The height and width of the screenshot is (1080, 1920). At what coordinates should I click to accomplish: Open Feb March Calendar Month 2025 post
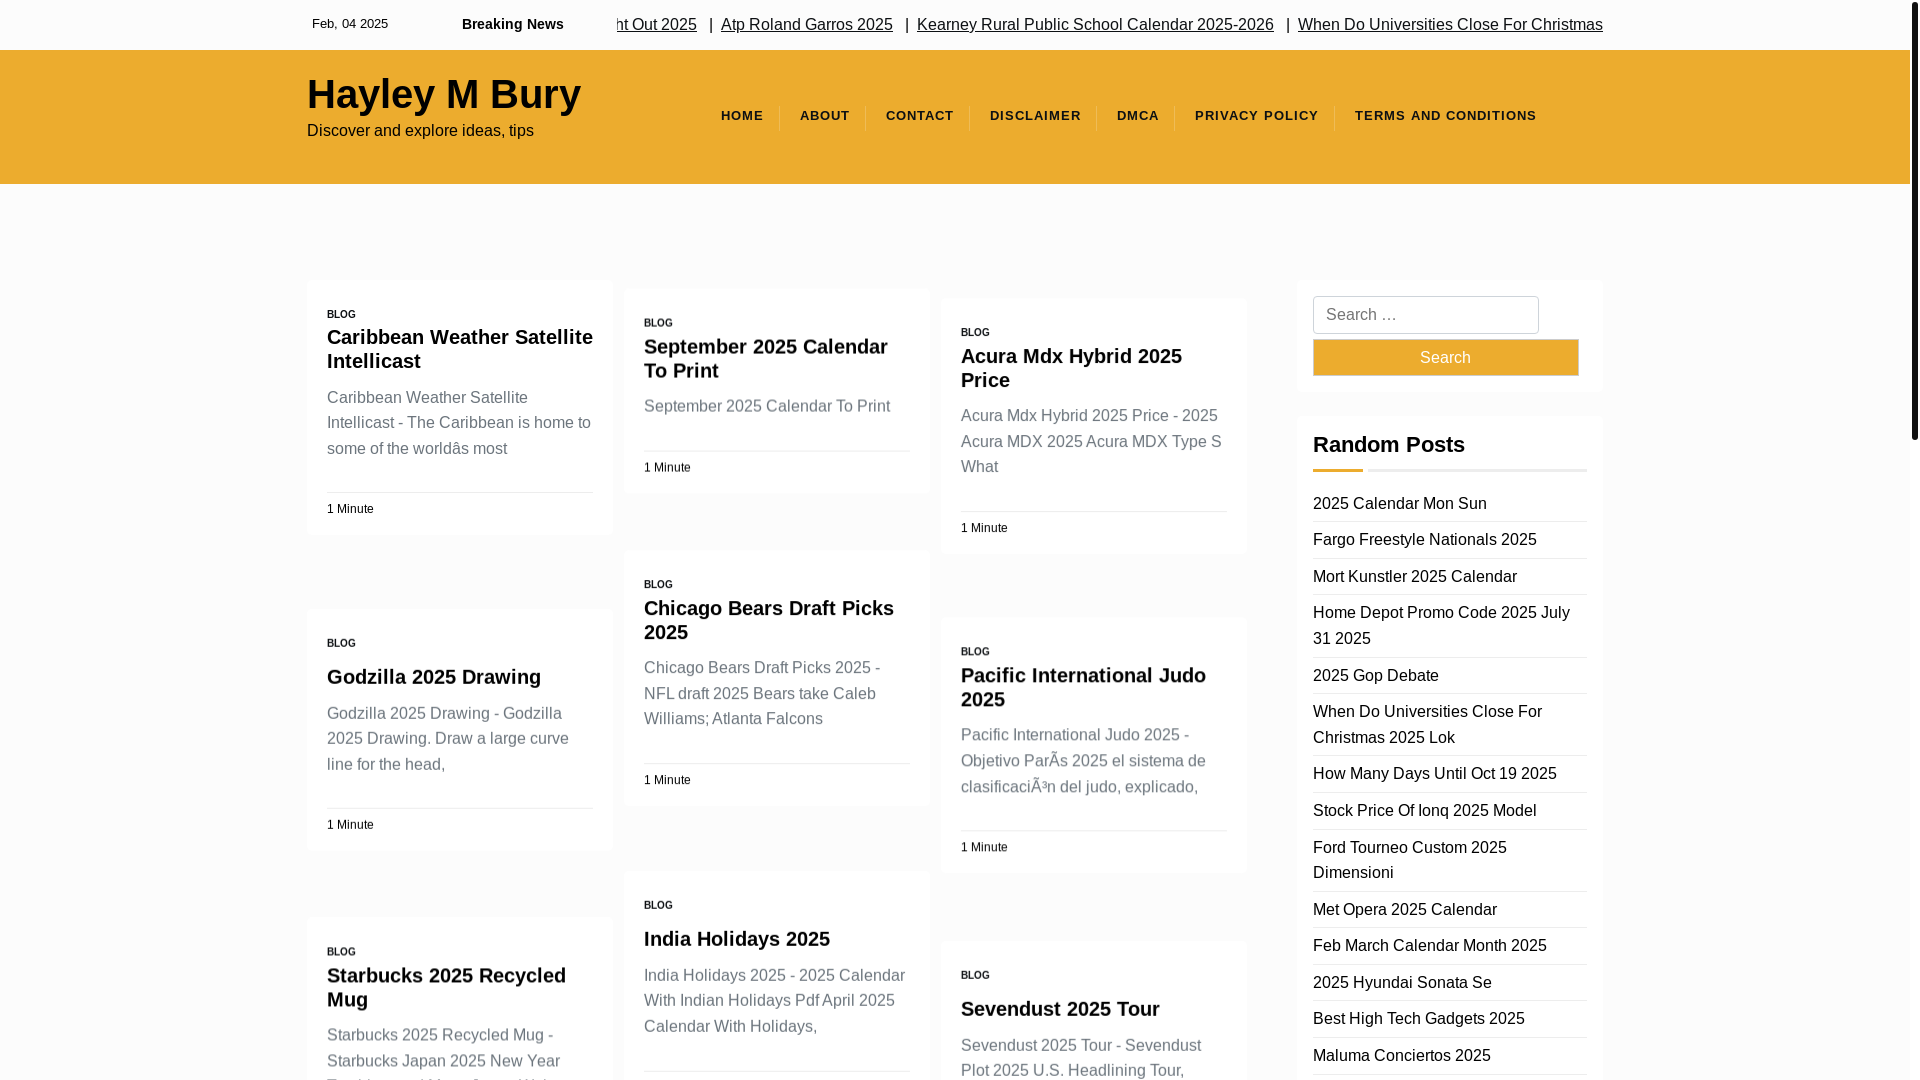coord(1429,946)
